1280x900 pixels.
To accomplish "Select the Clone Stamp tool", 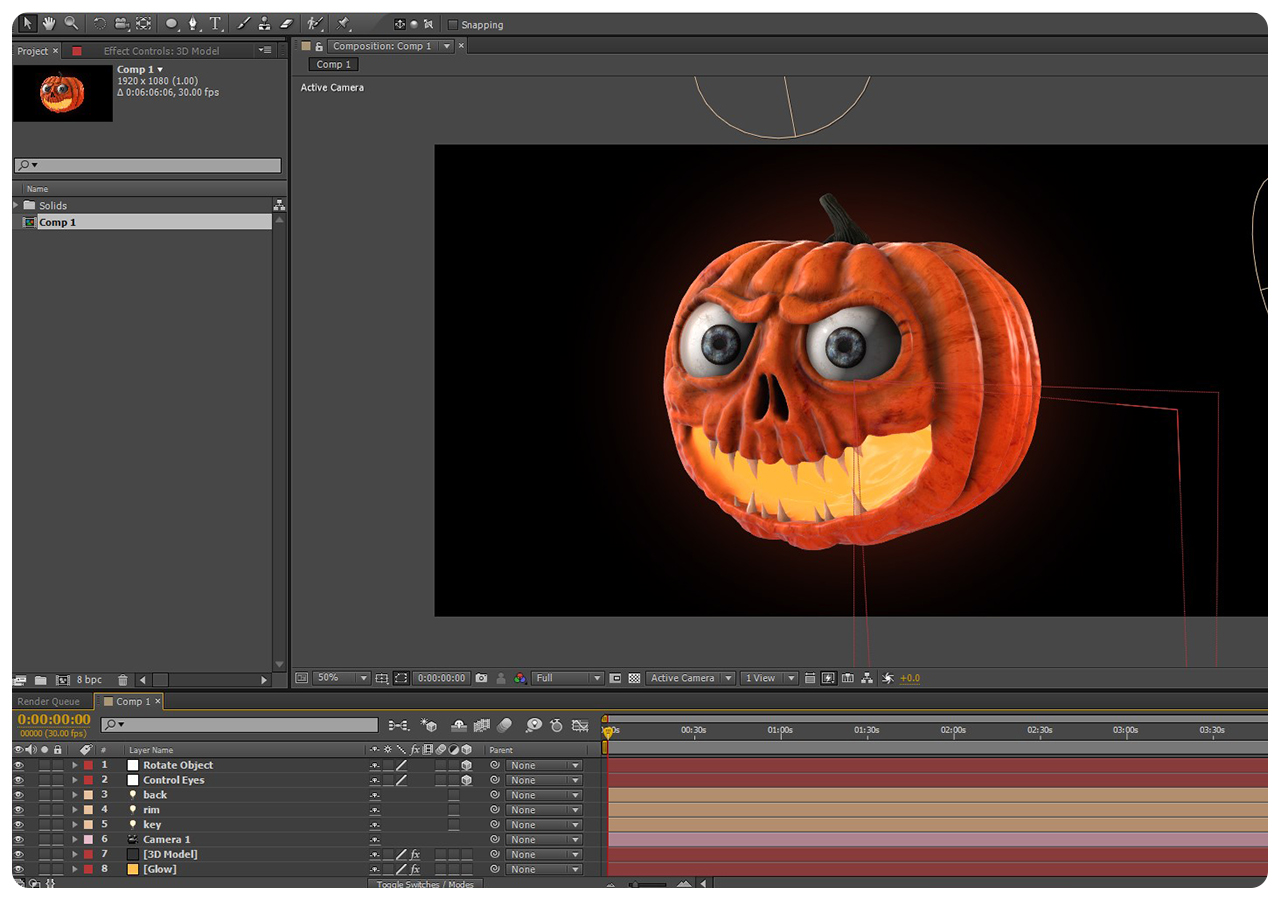I will click(264, 23).
